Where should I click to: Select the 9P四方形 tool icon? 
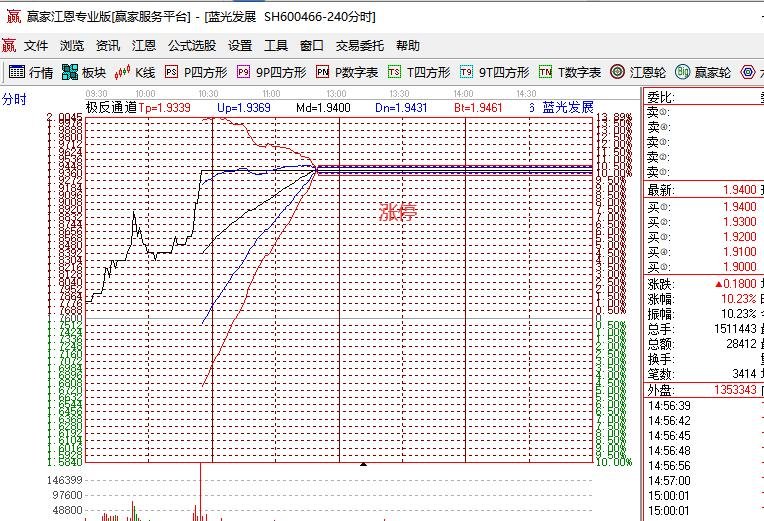[x=243, y=72]
